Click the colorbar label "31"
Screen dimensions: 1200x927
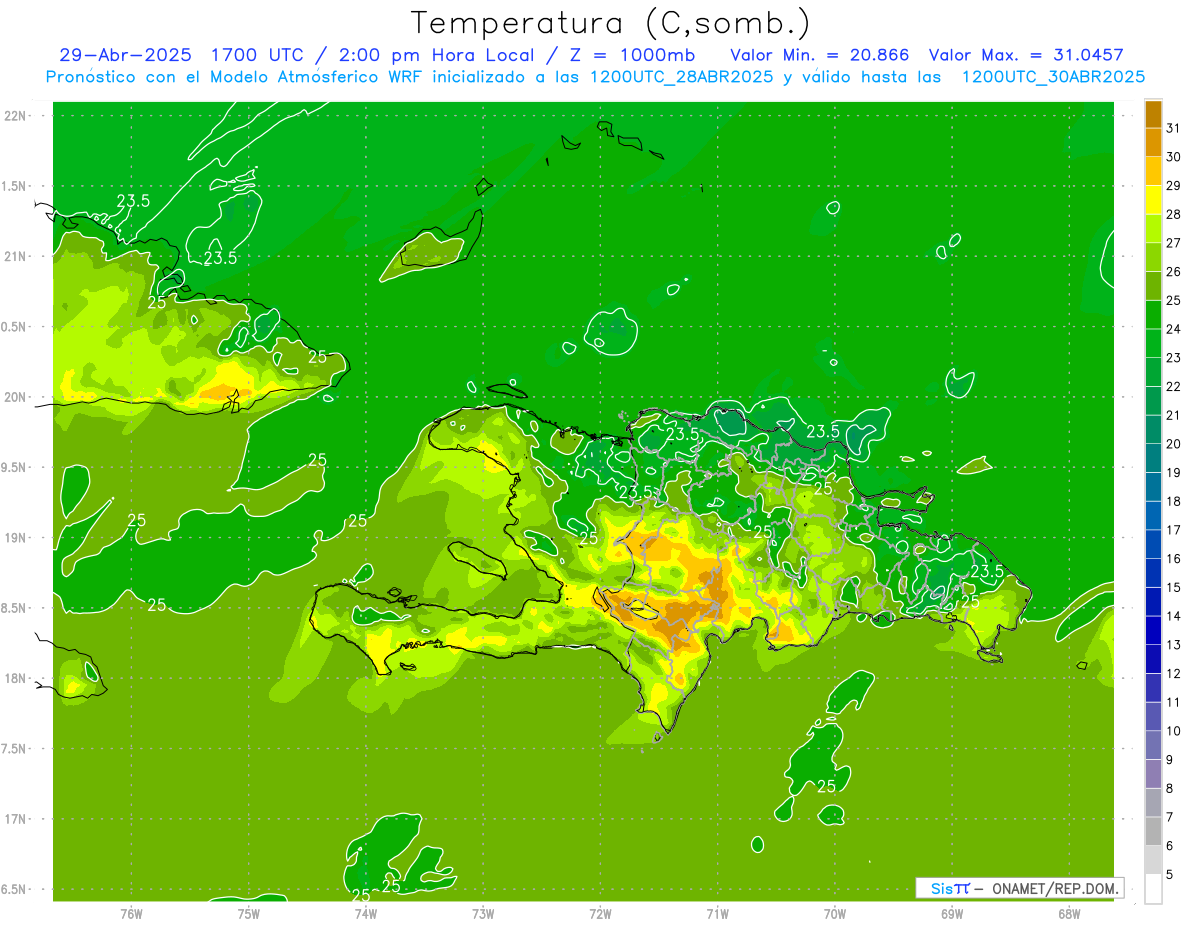click(x=1173, y=129)
